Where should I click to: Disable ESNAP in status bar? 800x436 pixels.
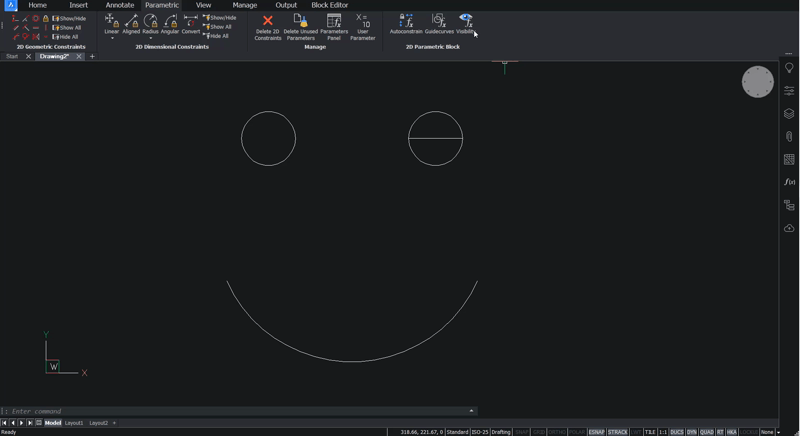(x=596, y=432)
